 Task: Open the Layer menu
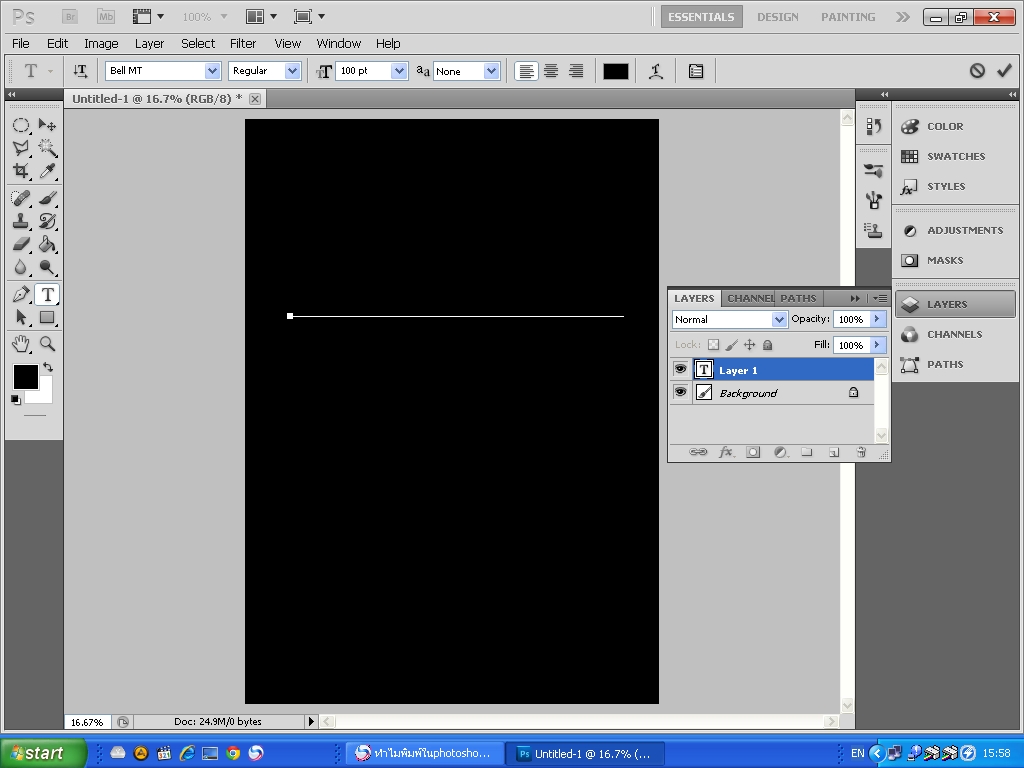(150, 43)
